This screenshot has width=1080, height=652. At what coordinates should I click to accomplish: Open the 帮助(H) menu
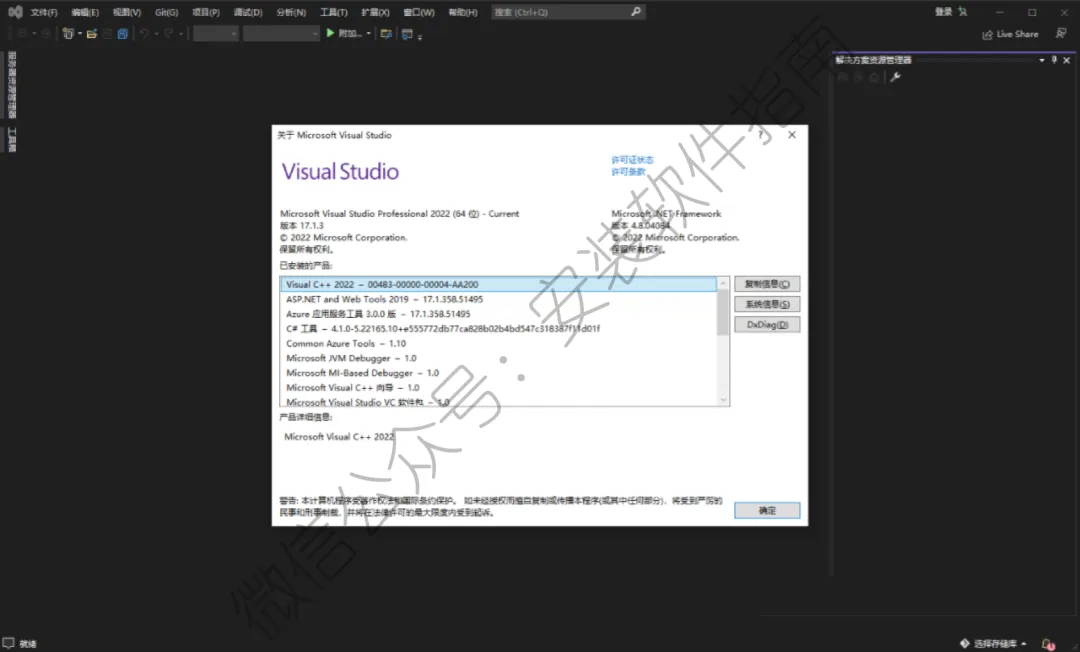pyautogui.click(x=463, y=12)
